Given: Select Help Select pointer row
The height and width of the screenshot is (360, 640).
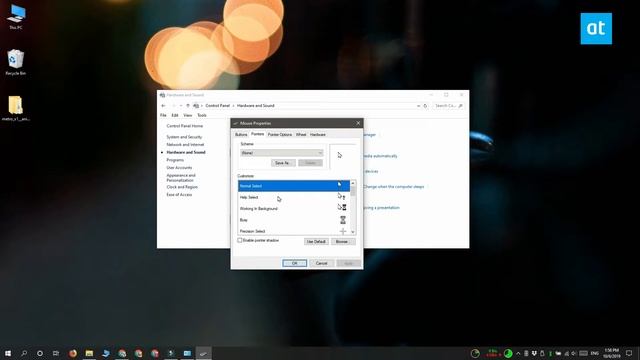Looking at the screenshot, I should click(x=293, y=197).
